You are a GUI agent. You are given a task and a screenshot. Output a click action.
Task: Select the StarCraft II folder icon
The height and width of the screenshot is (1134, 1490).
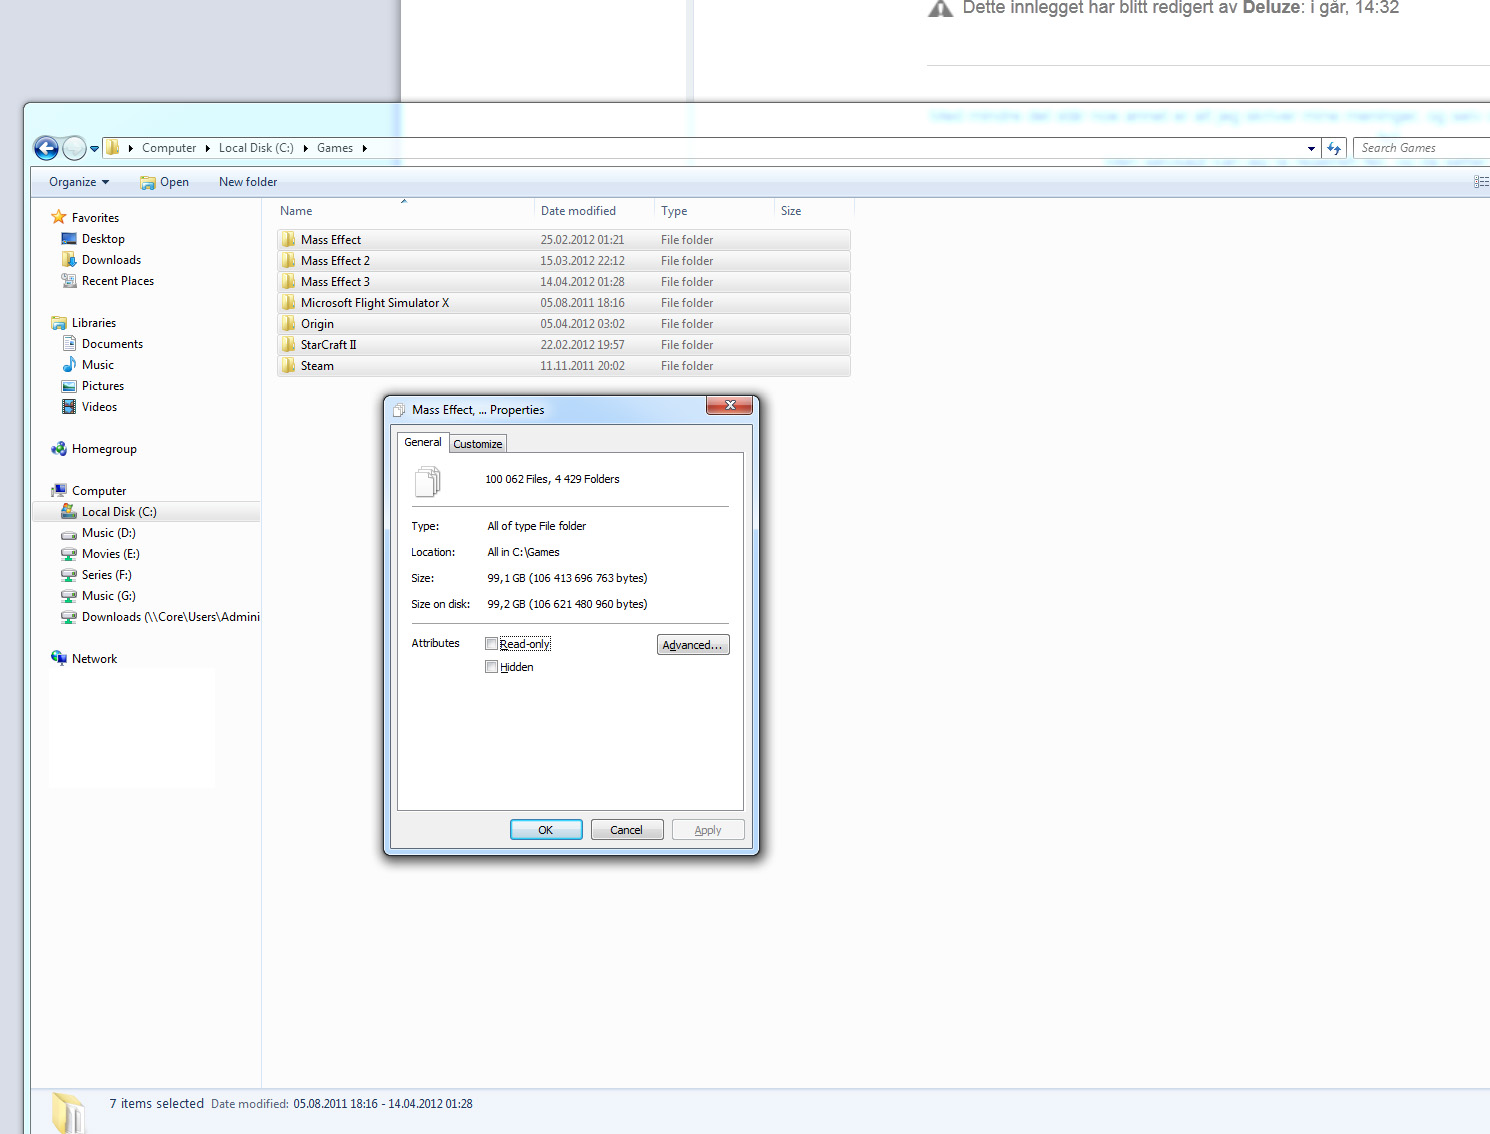[289, 345]
